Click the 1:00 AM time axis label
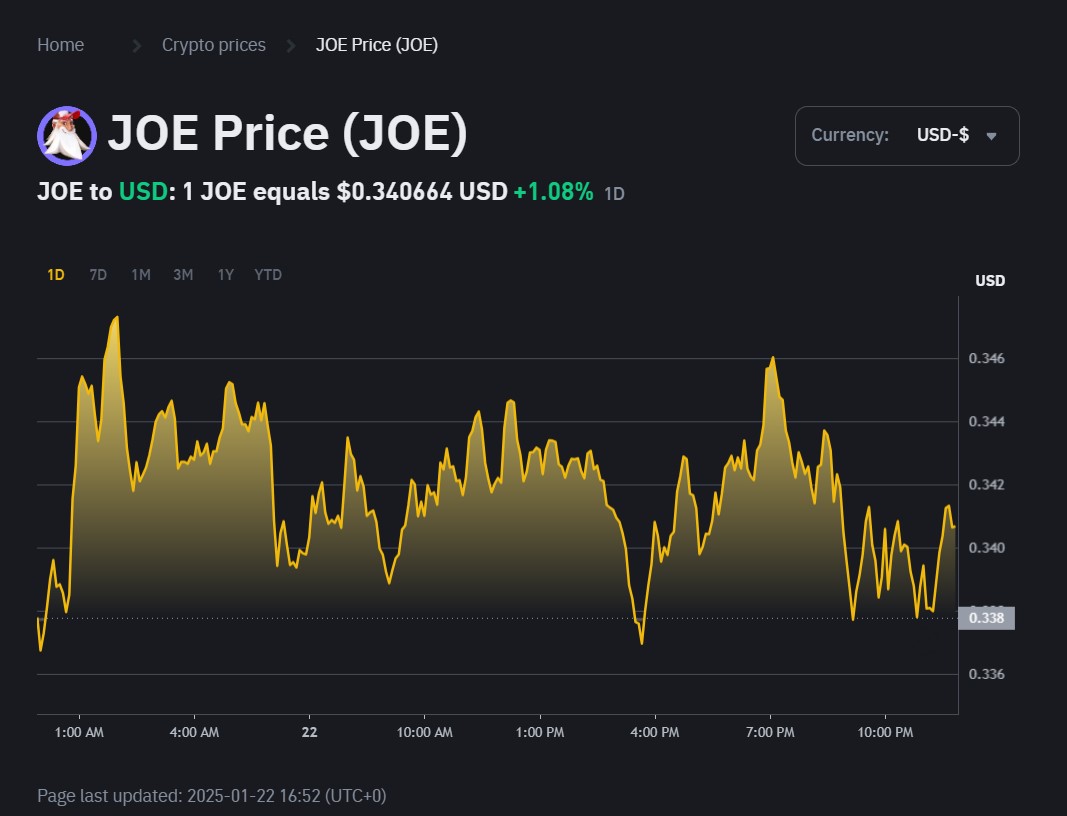This screenshot has width=1067, height=816. tap(79, 732)
